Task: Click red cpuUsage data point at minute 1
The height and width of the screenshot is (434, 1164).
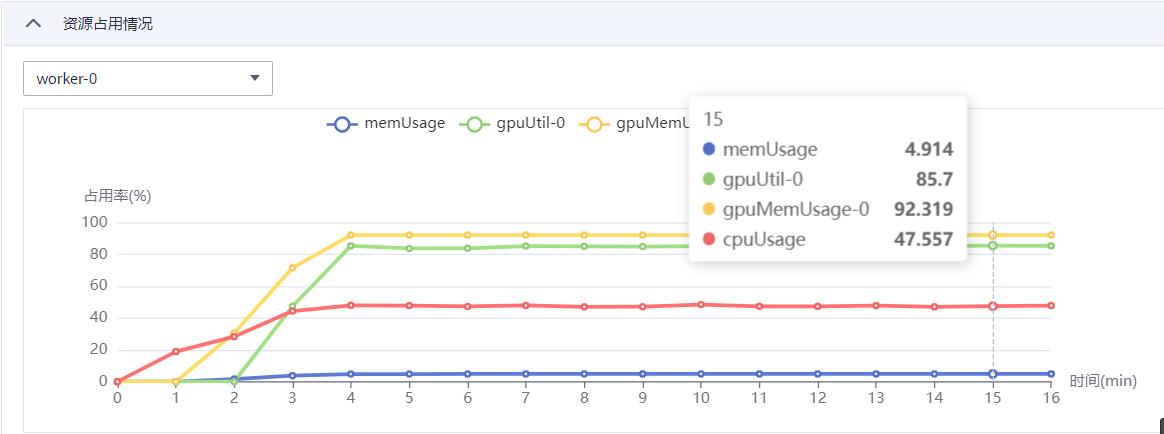Action: pyautogui.click(x=176, y=351)
